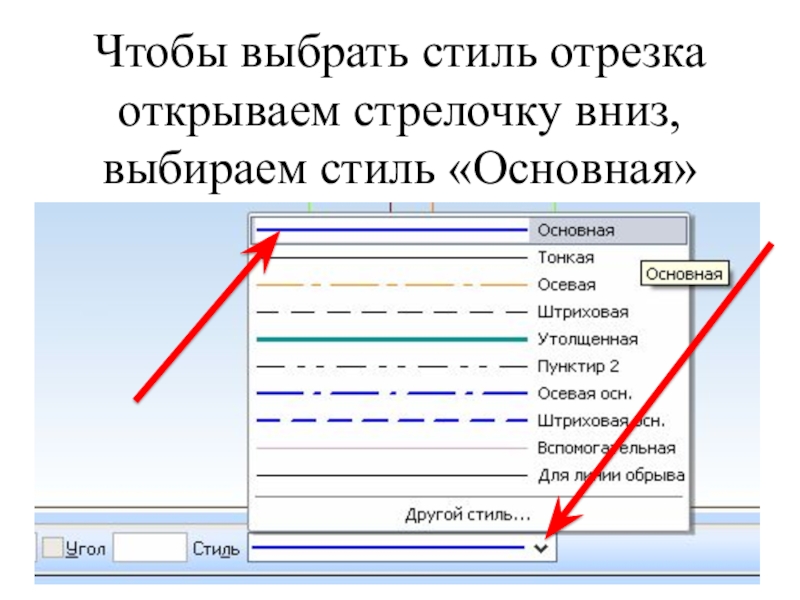This screenshot has height=600, width=800.
Task: Choose the "Утолщенная" thick style
Action: pyautogui.click(x=469, y=339)
